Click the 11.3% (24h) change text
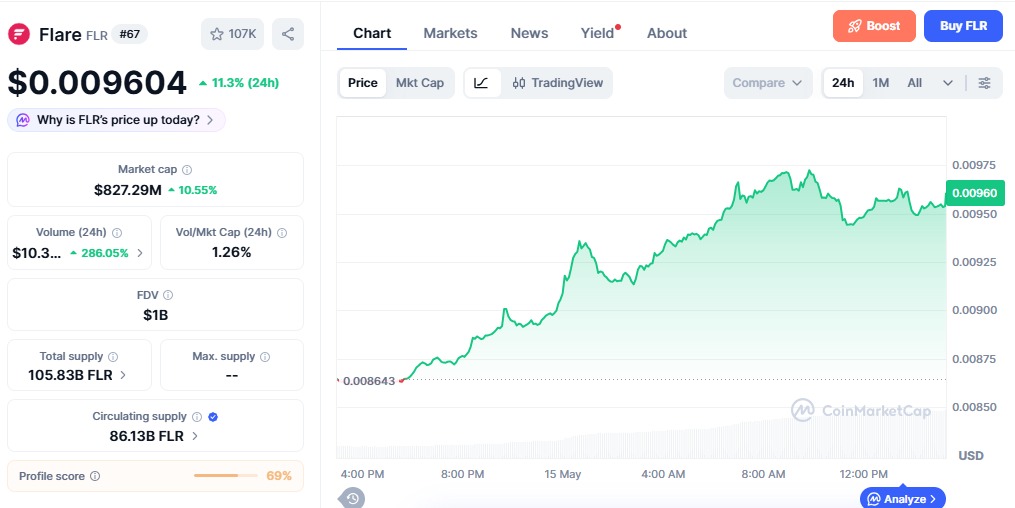Image resolution: width=1015 pixels, height=508 pixels. [239, 83]
